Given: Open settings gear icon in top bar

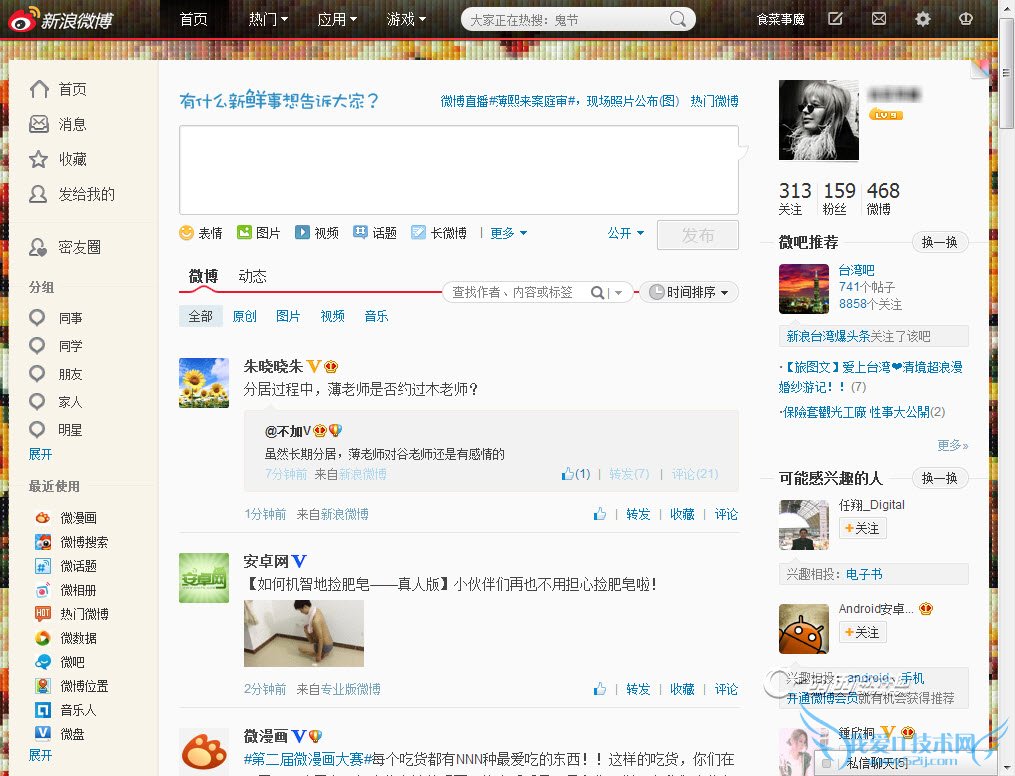Looking at the screenshot, I should pos(922,19).
